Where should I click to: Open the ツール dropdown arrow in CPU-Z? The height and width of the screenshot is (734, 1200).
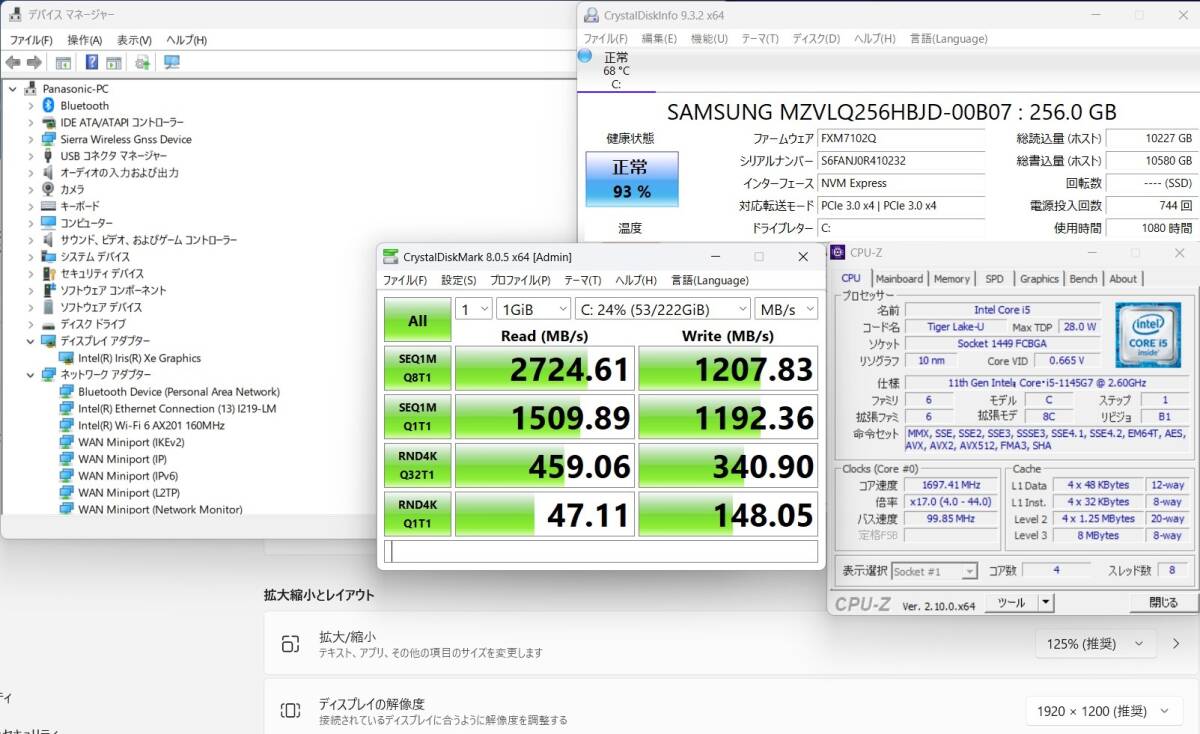pos(1045,602)
